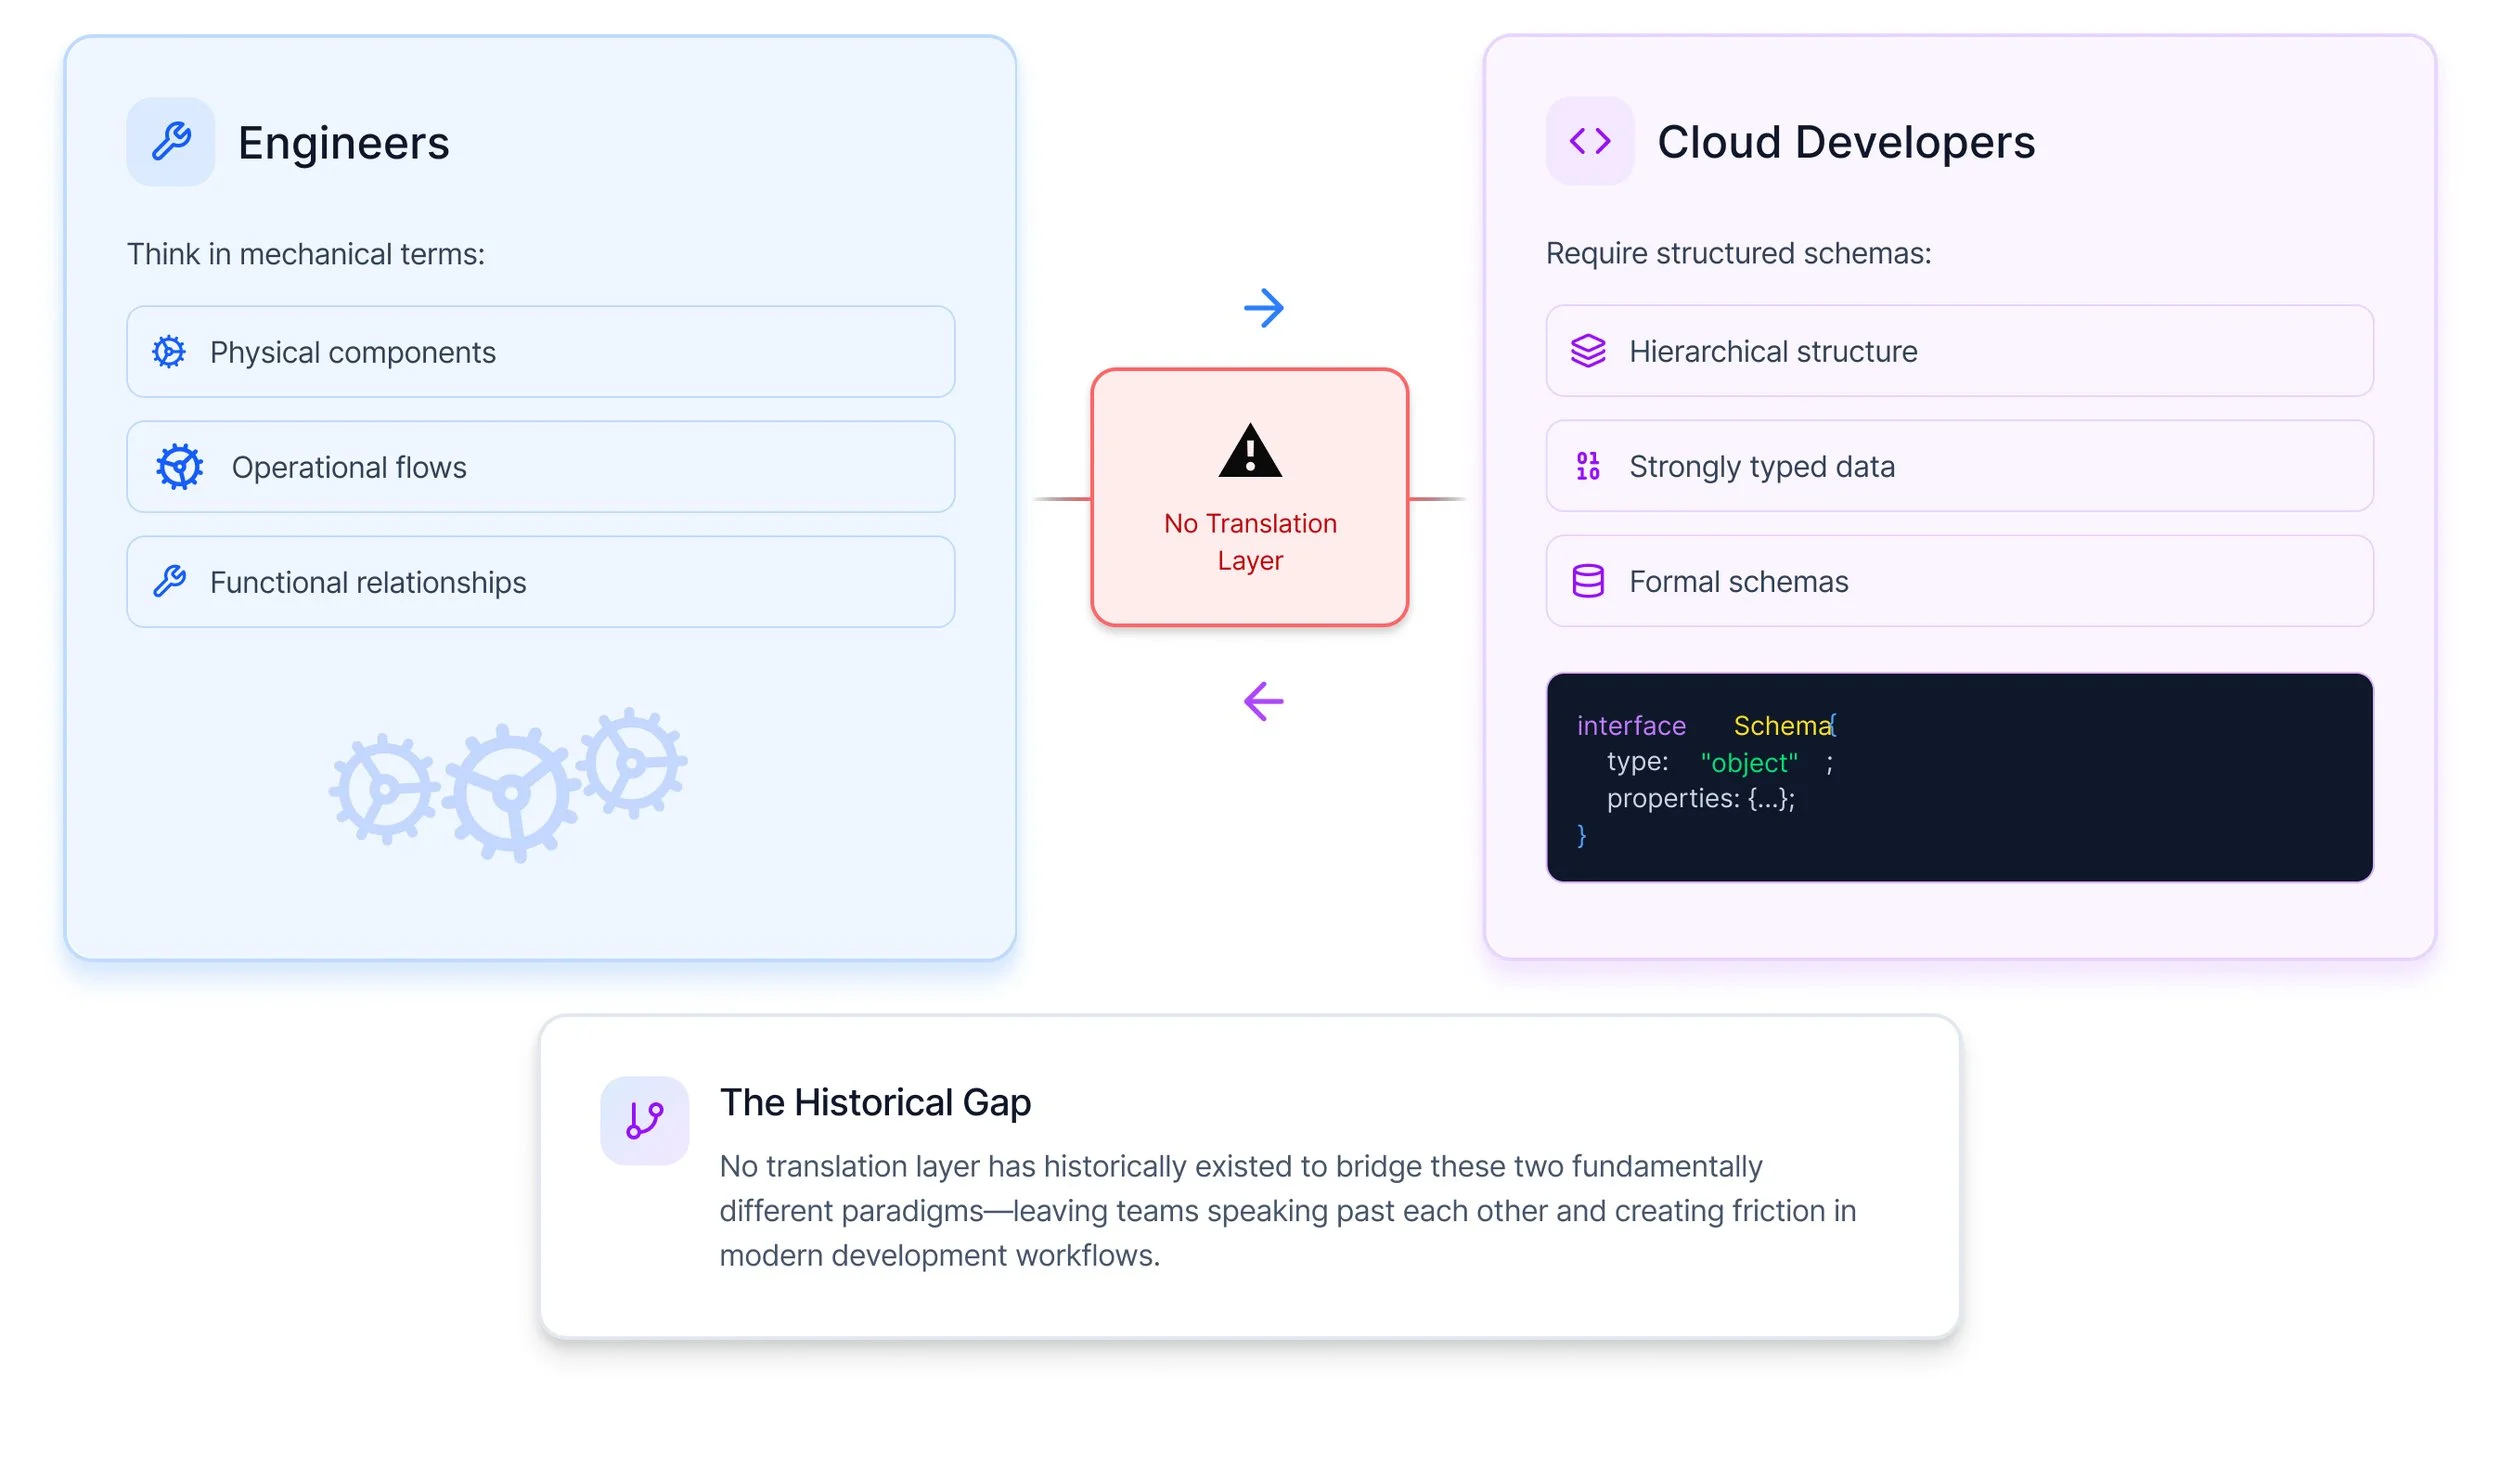Click the blue right-pointing arrow

click(x=1263, y=308)
